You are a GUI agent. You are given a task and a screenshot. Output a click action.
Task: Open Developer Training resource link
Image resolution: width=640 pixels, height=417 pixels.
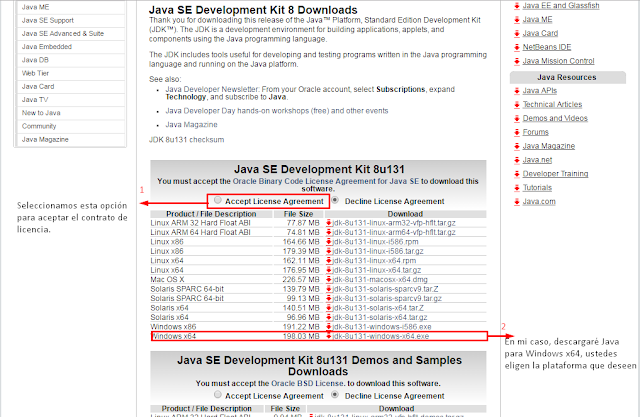click(x=556, y=174)
